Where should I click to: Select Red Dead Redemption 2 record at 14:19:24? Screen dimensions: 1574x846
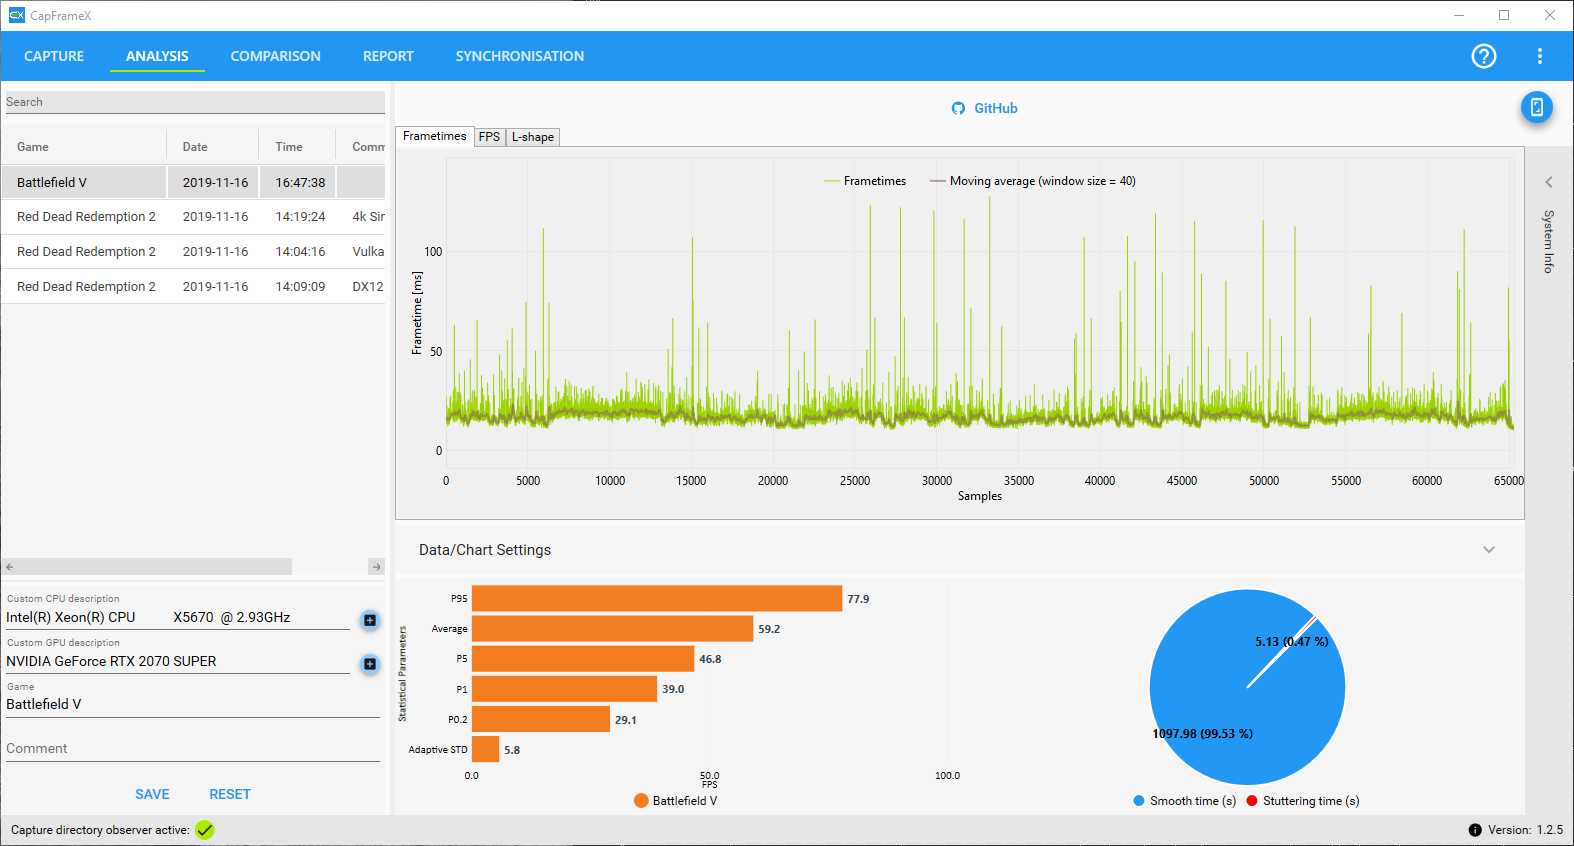[x=194, y=216]
